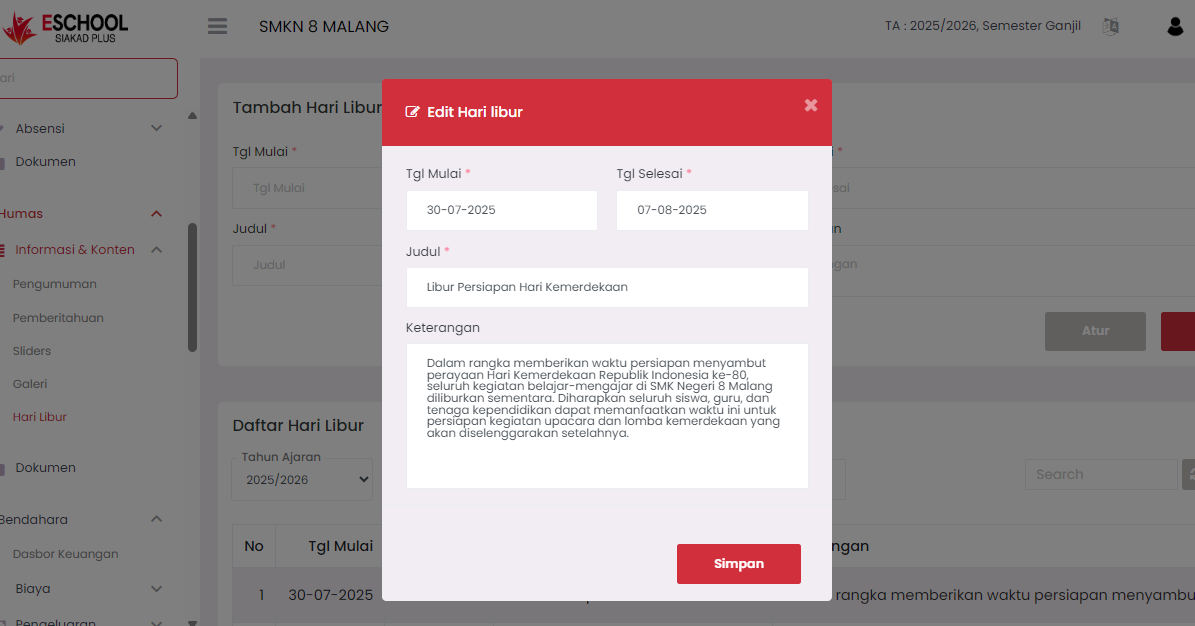Image resolution: width=1195 pixels, height=626 pixels.
Task: Go to the Galeri menu item
Action: click(x=30, y=384)
